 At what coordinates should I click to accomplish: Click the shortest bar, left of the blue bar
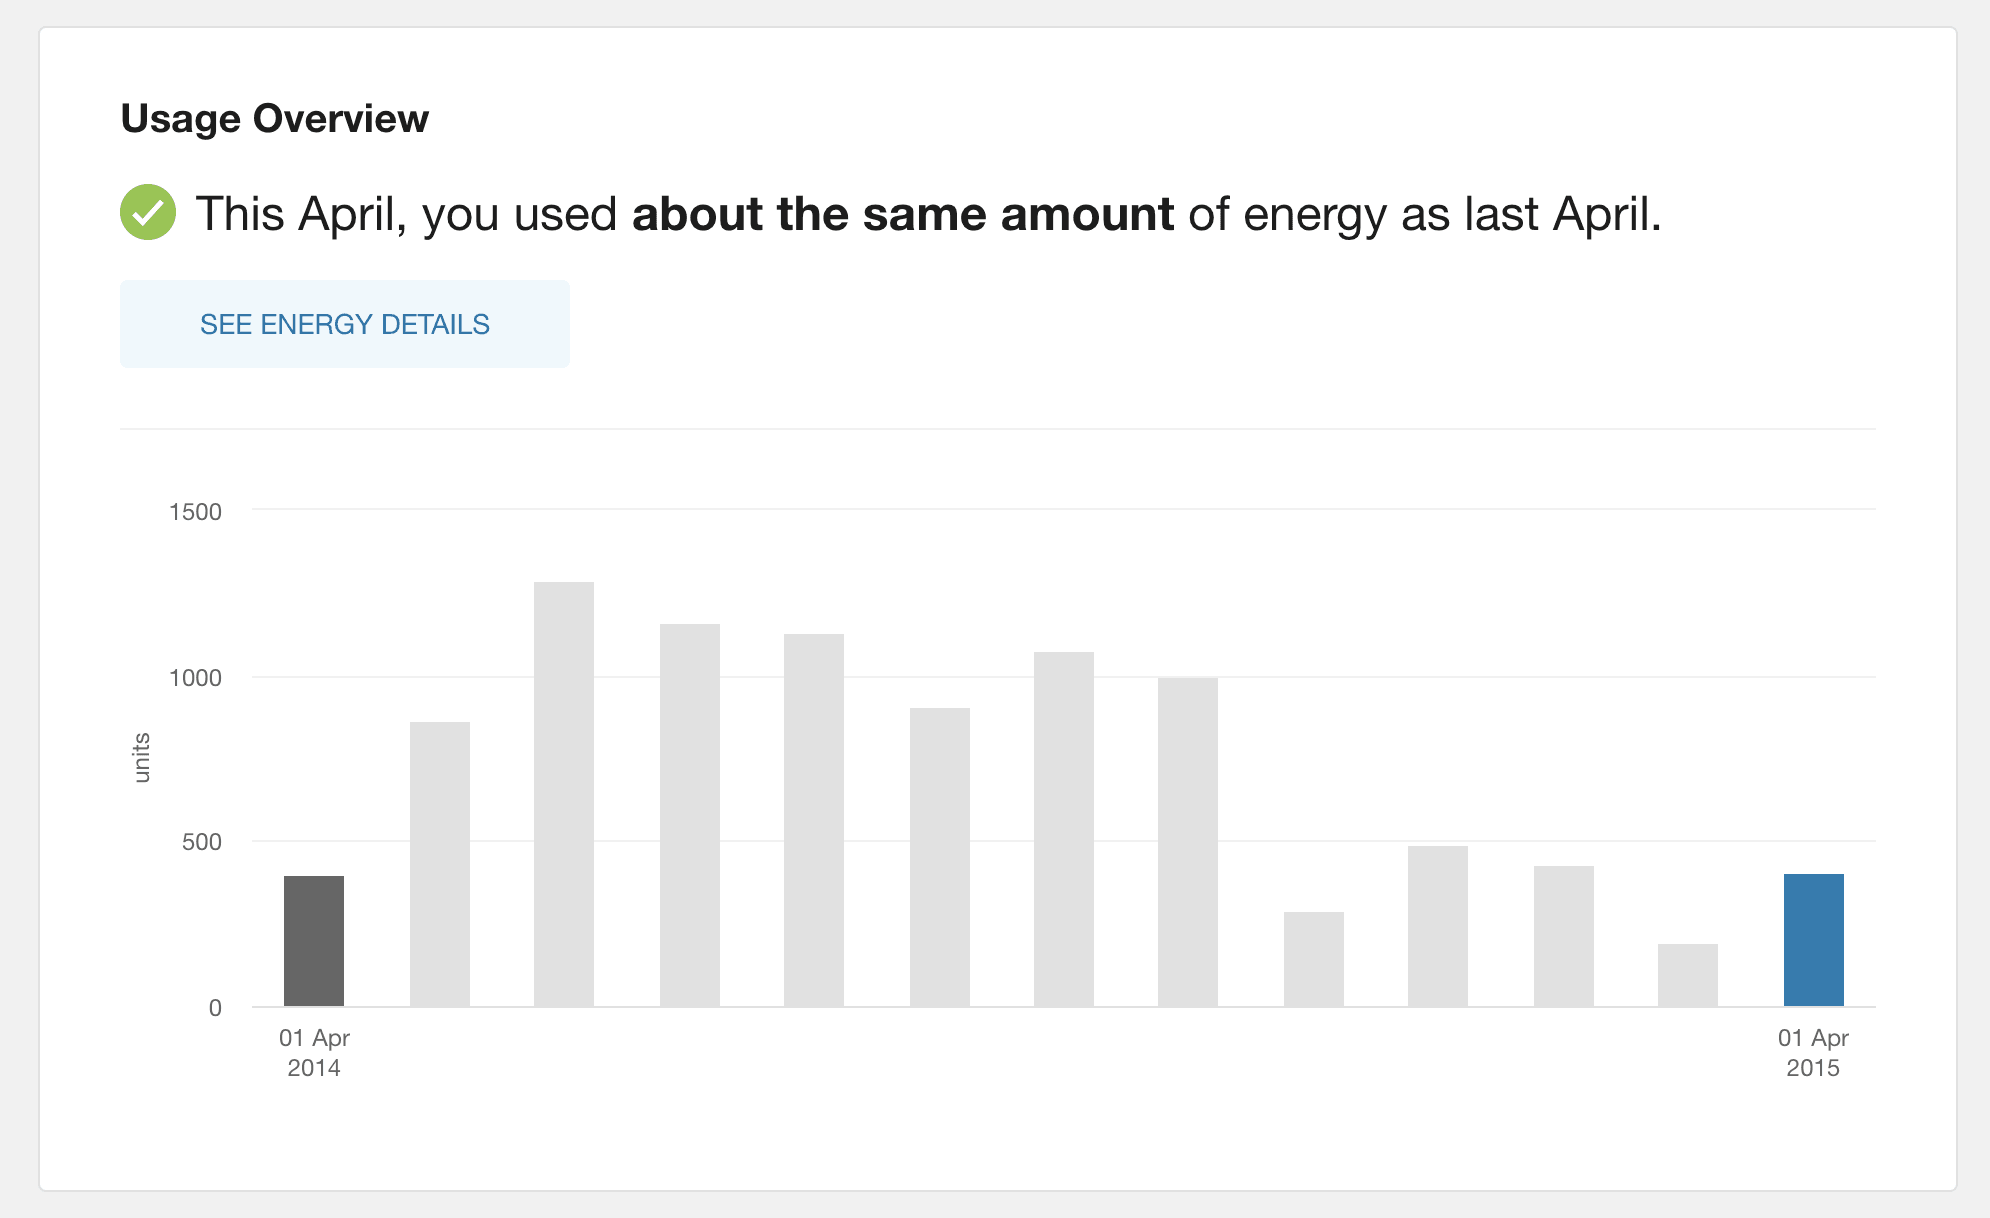(1688, 975)
